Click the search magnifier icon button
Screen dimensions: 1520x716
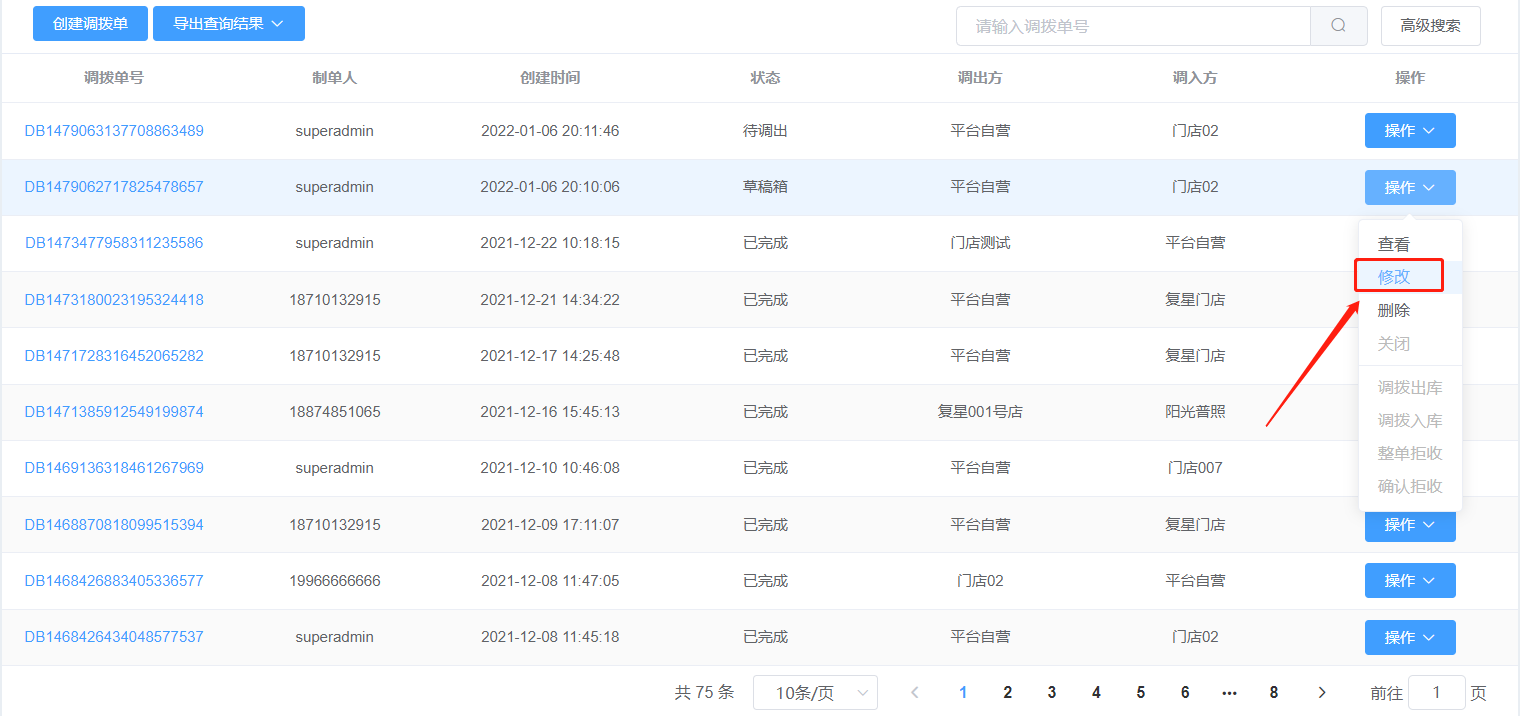(1338, 26)
